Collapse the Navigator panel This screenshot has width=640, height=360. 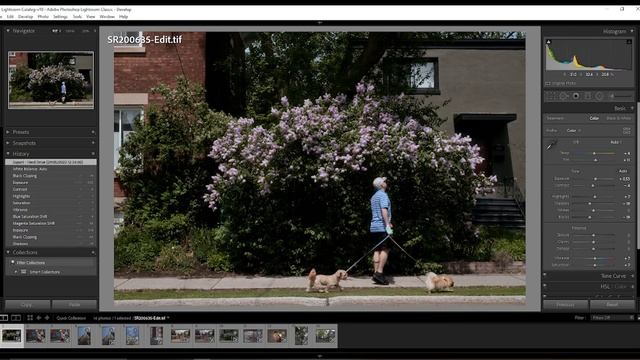pos(8,31)
